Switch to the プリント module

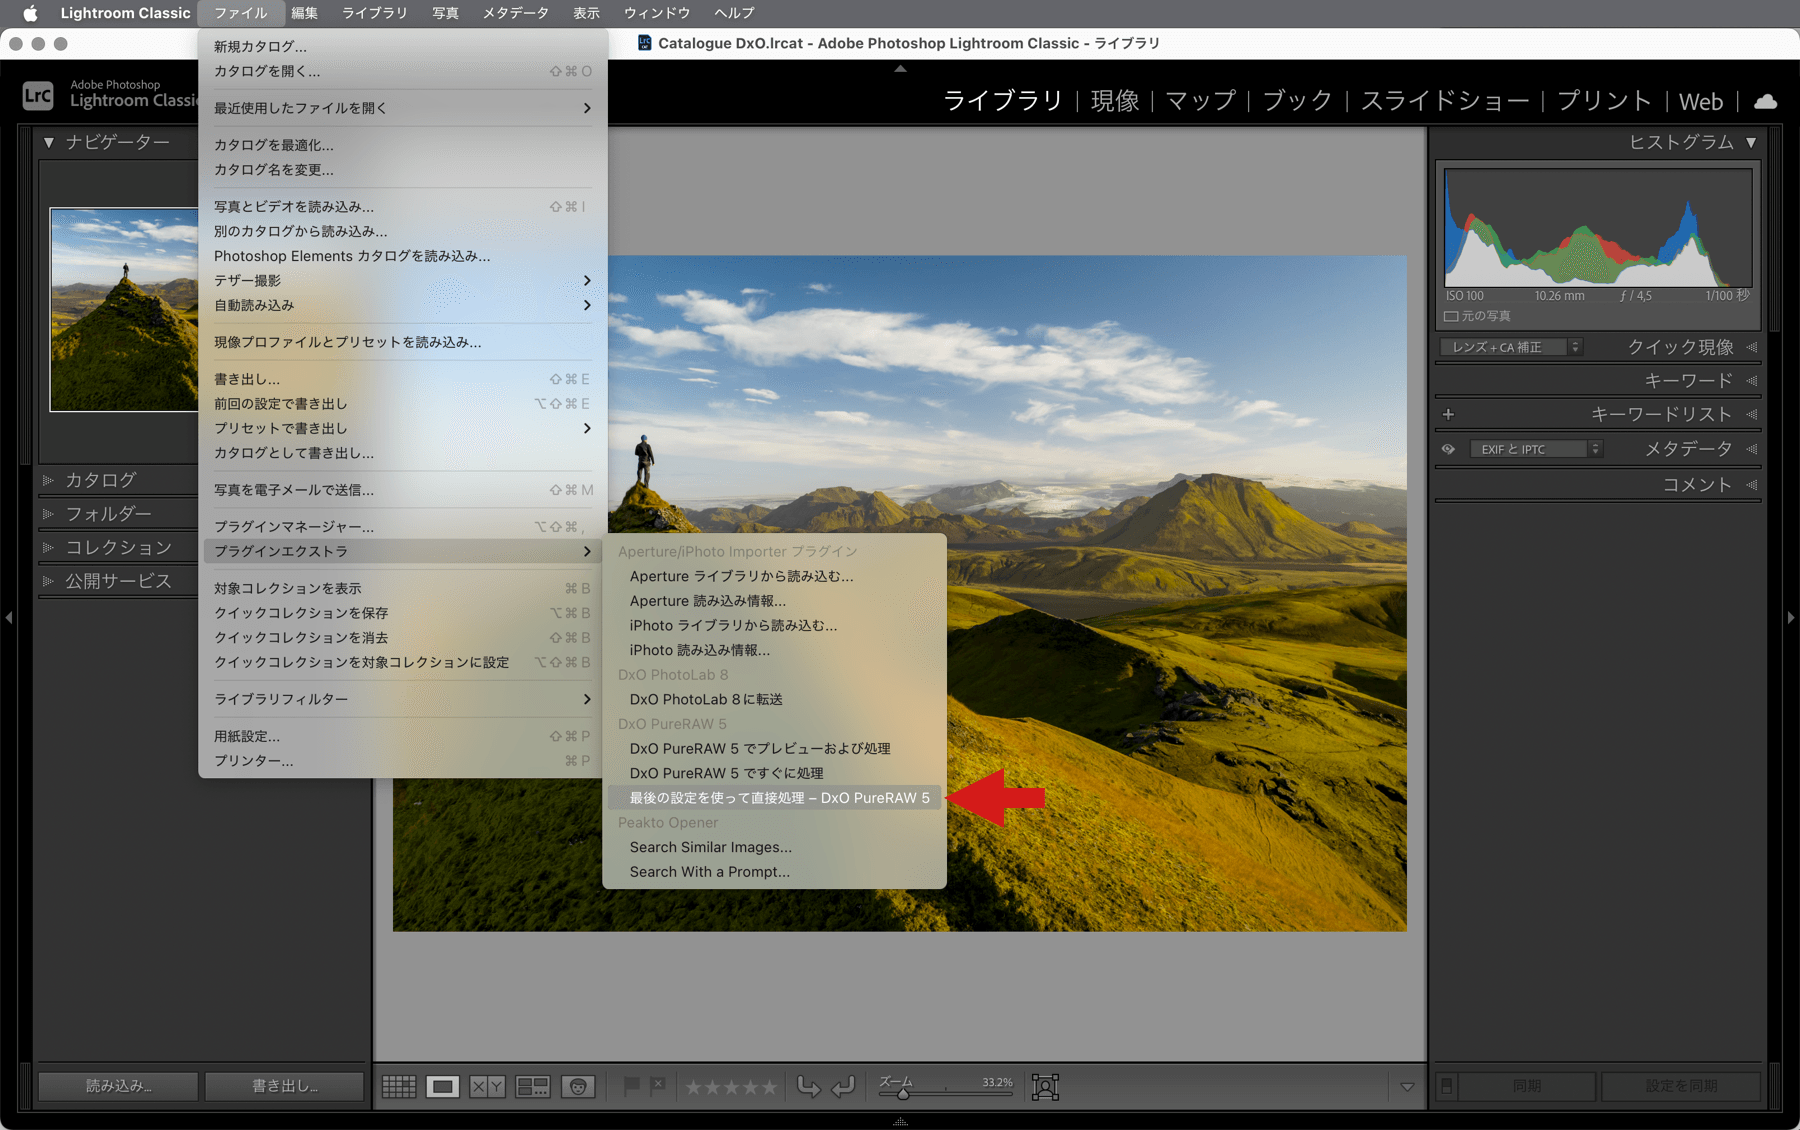(x=1605, y=101)
